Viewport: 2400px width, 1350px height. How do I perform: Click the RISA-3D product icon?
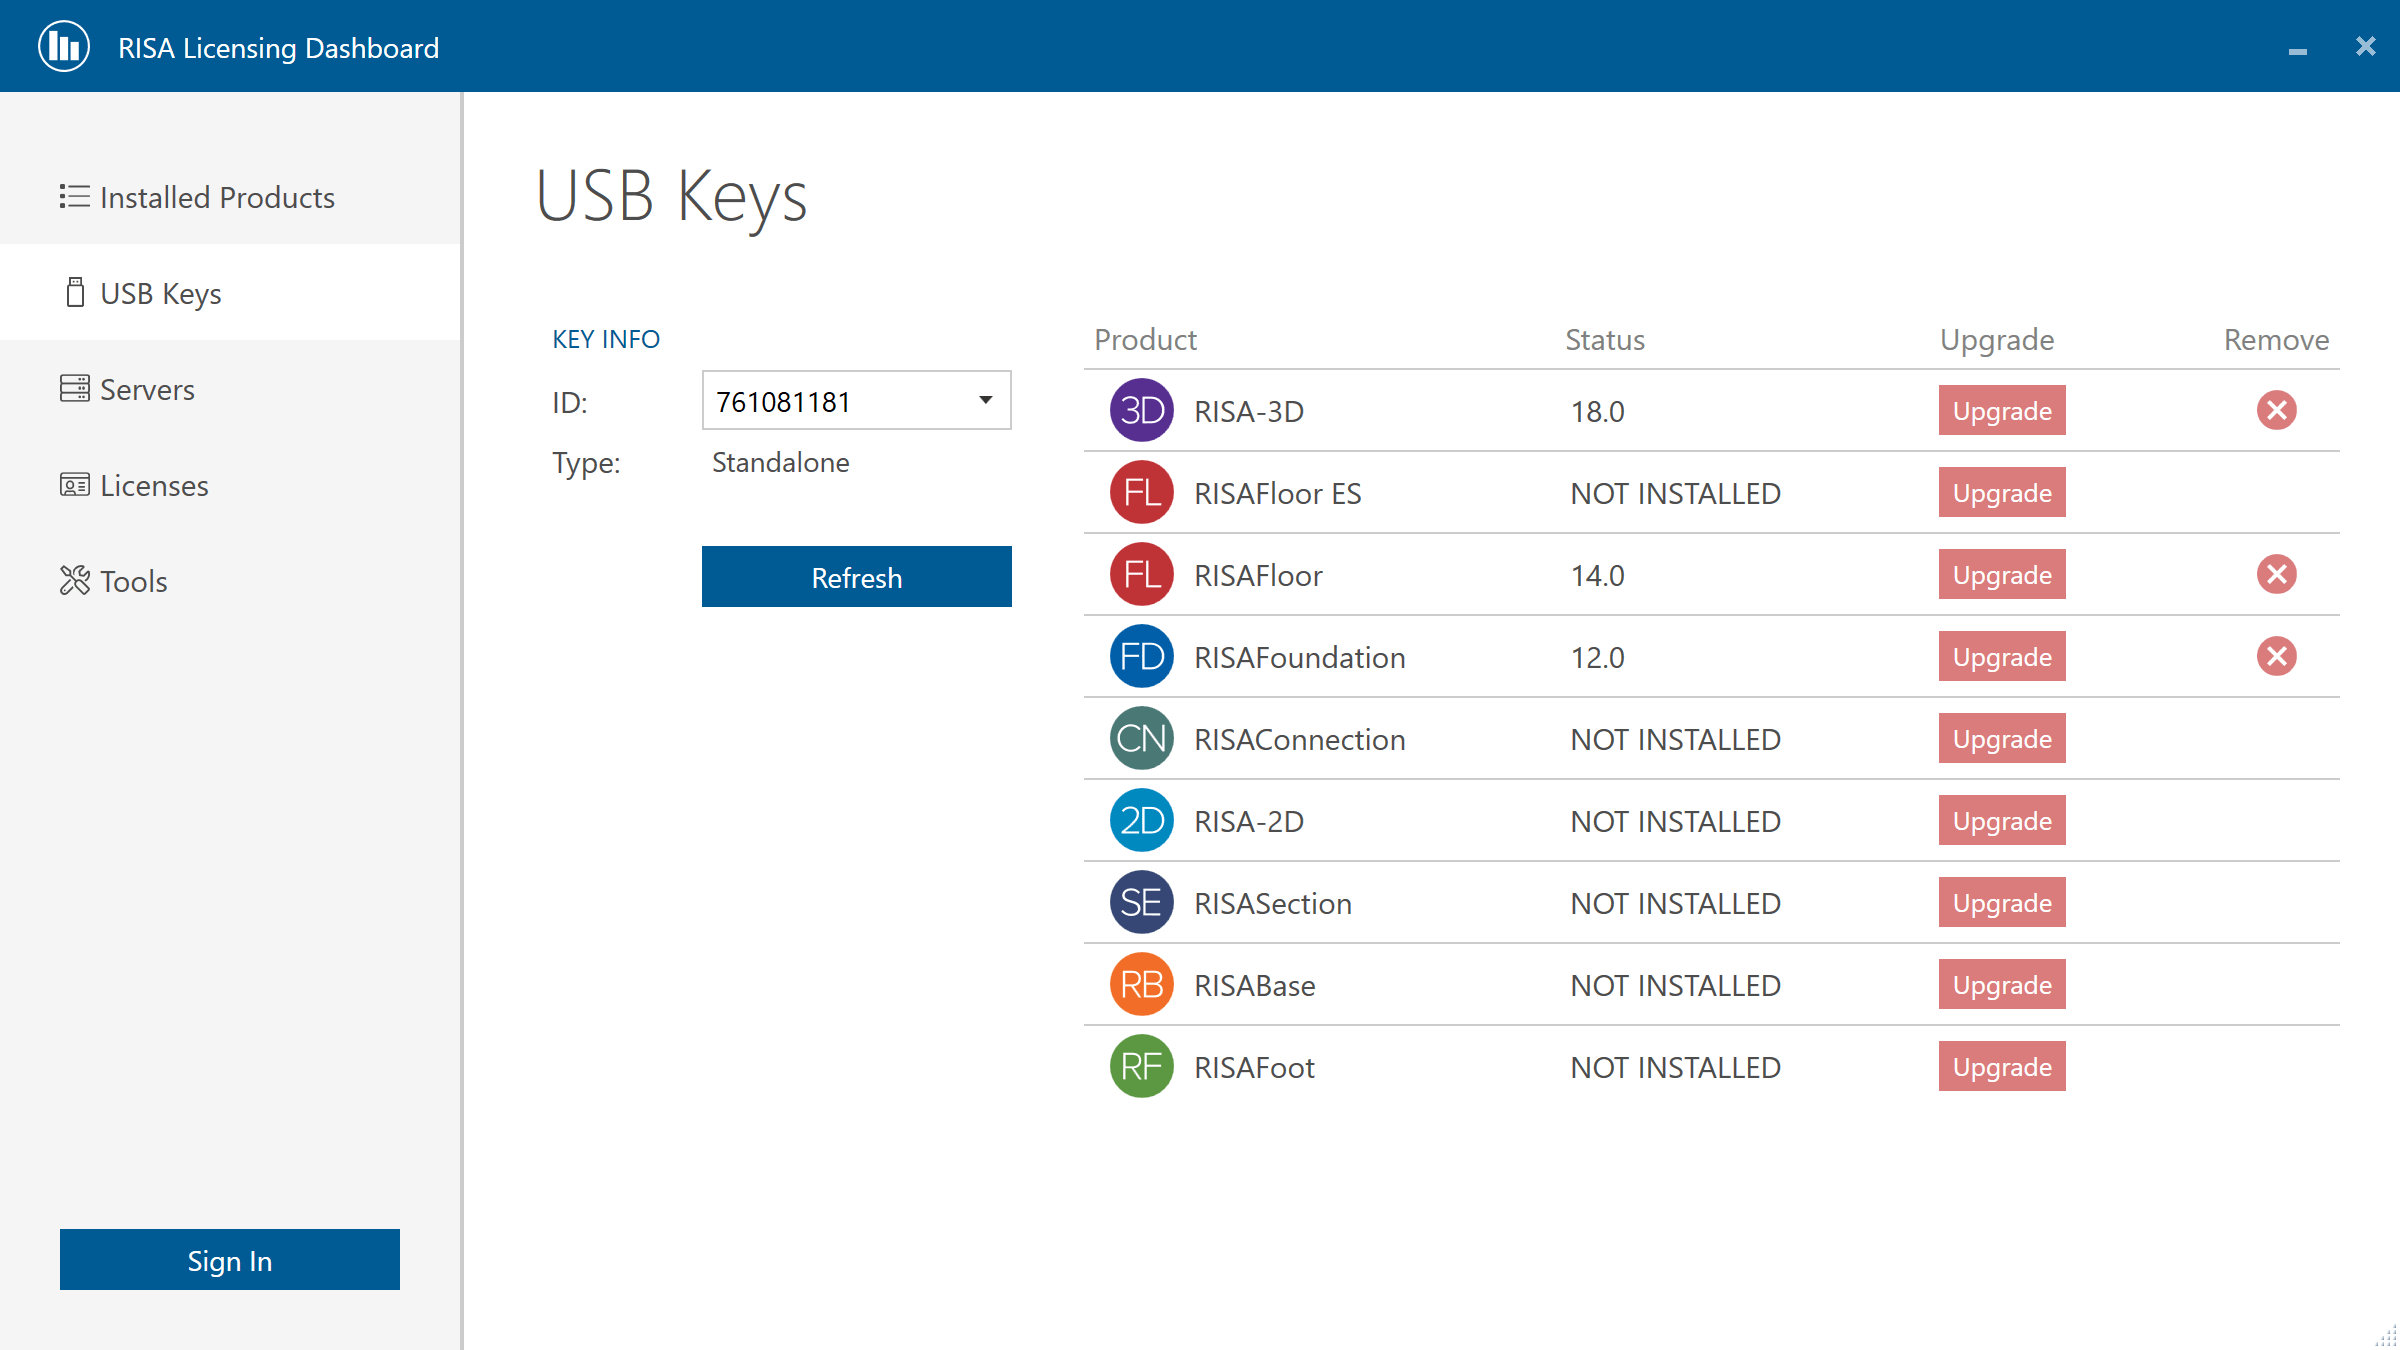tap(1140, 410)
